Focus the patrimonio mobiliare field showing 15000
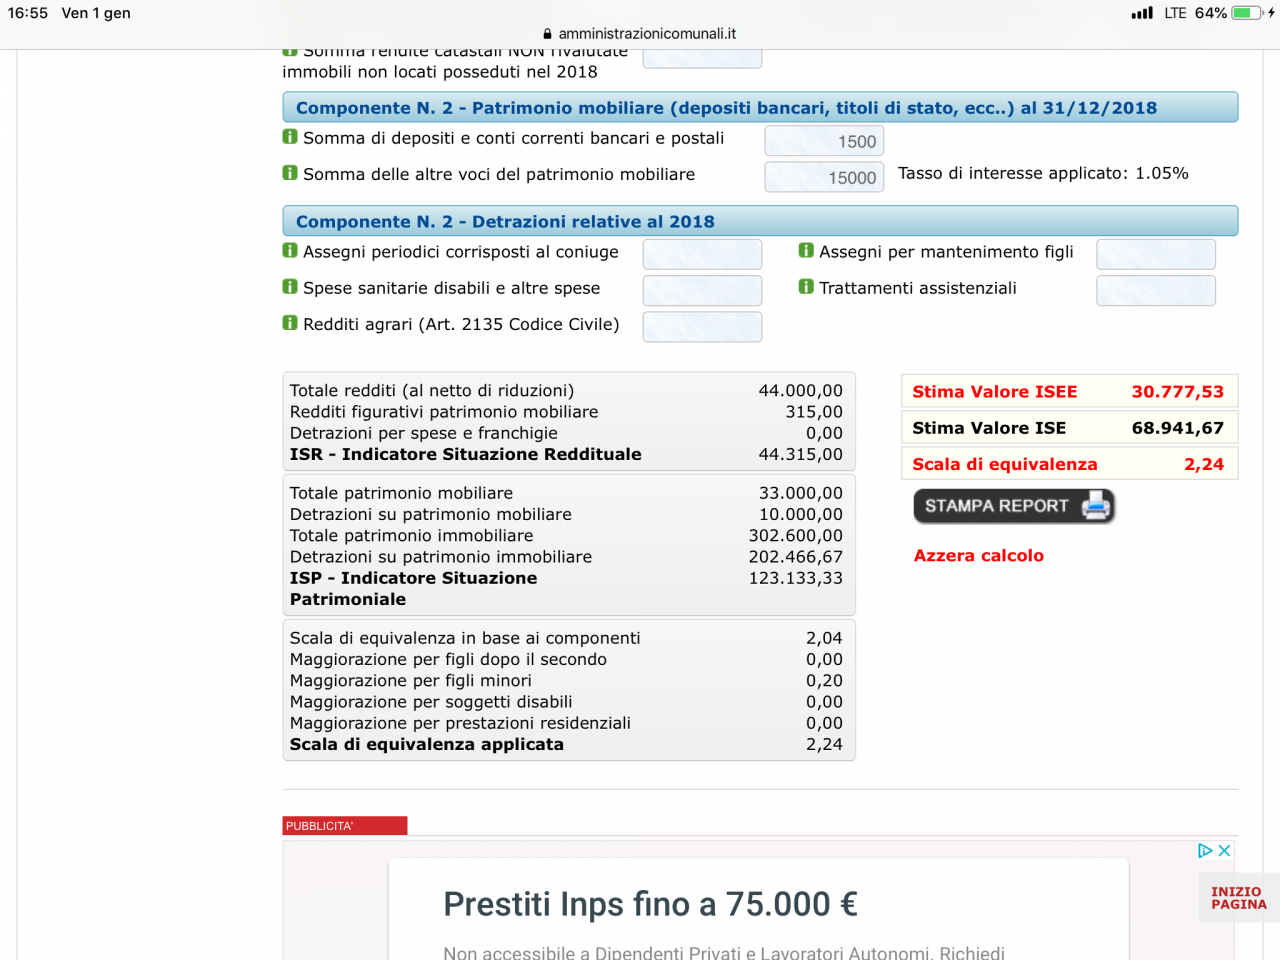Screen dimensions: 1280x960 tap(824, 177)
